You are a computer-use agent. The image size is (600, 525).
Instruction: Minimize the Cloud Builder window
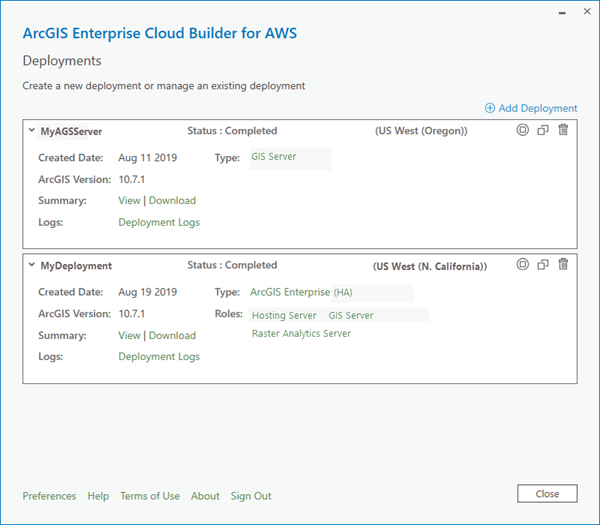(x=562, y=13)
